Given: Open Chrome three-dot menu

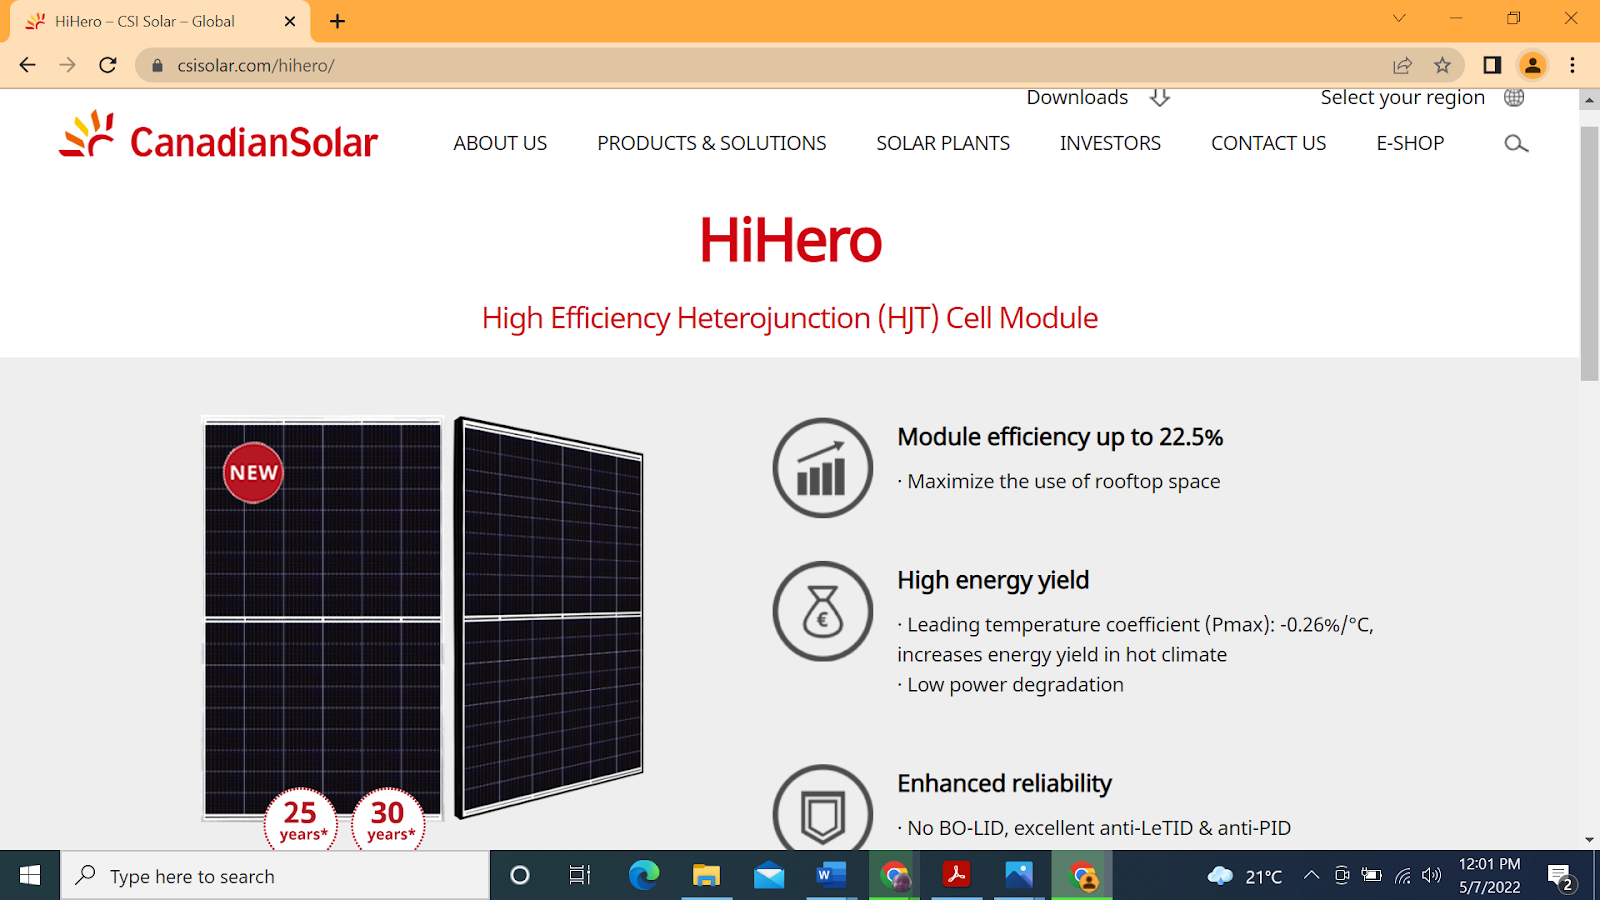Looking at the screenshot, I should pyautogui.click(x=1572, y=65).
